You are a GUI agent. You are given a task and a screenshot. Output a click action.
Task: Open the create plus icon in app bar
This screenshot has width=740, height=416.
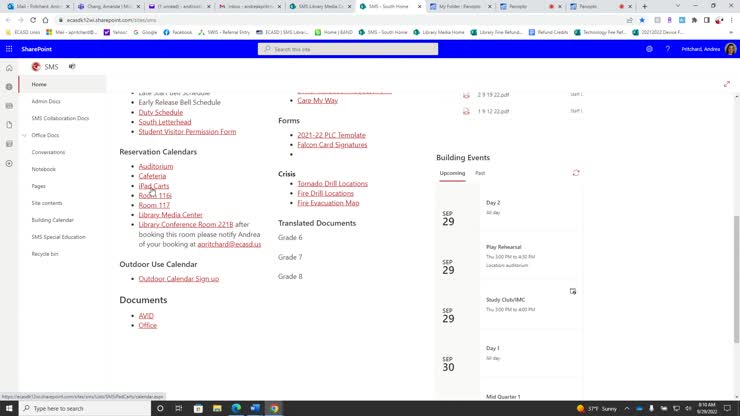coord(9,163)
